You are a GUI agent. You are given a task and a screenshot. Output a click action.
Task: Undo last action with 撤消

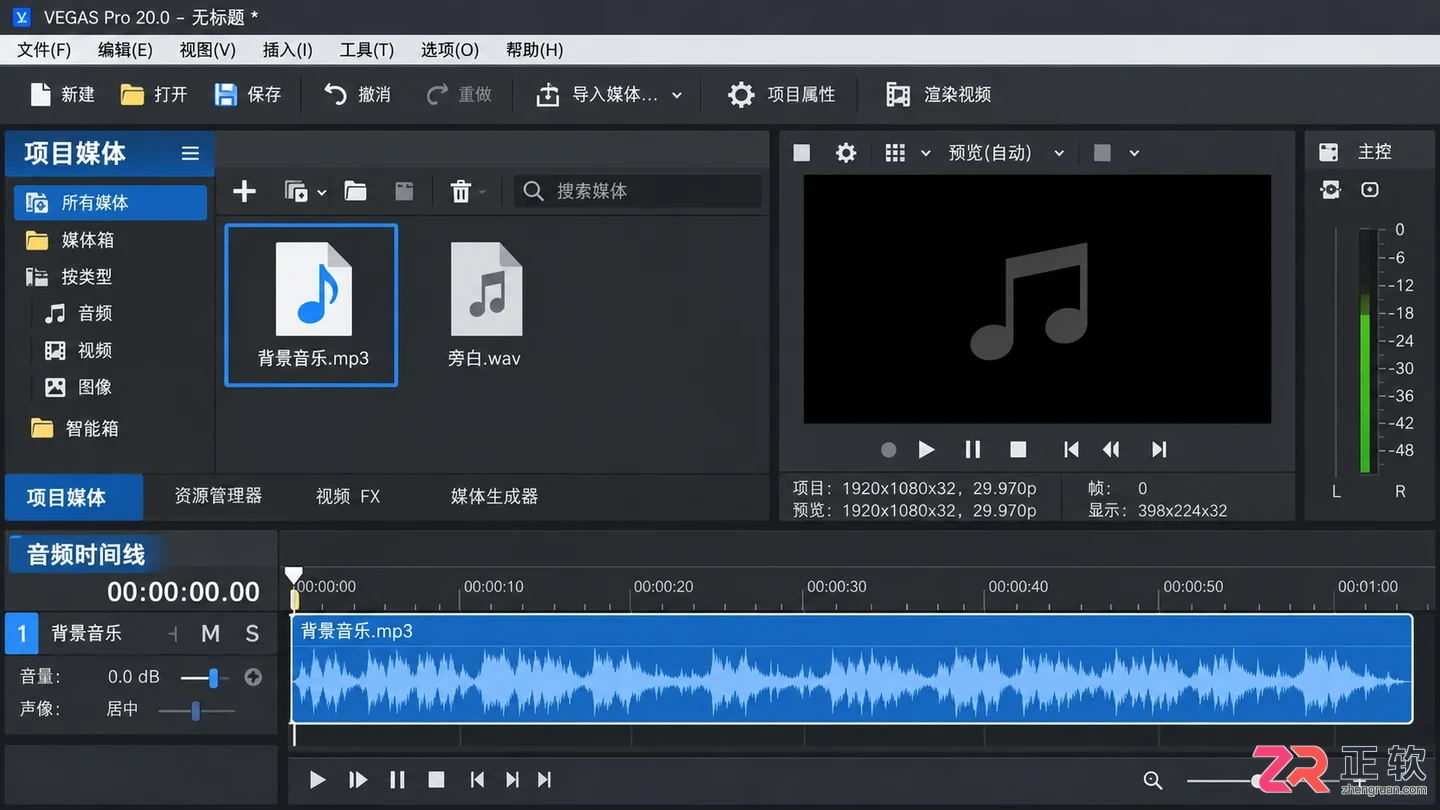tap(357, 94)
